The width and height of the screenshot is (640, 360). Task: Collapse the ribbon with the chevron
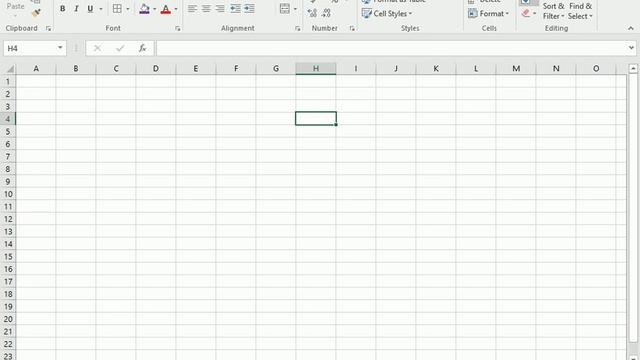tap(631, 28)
